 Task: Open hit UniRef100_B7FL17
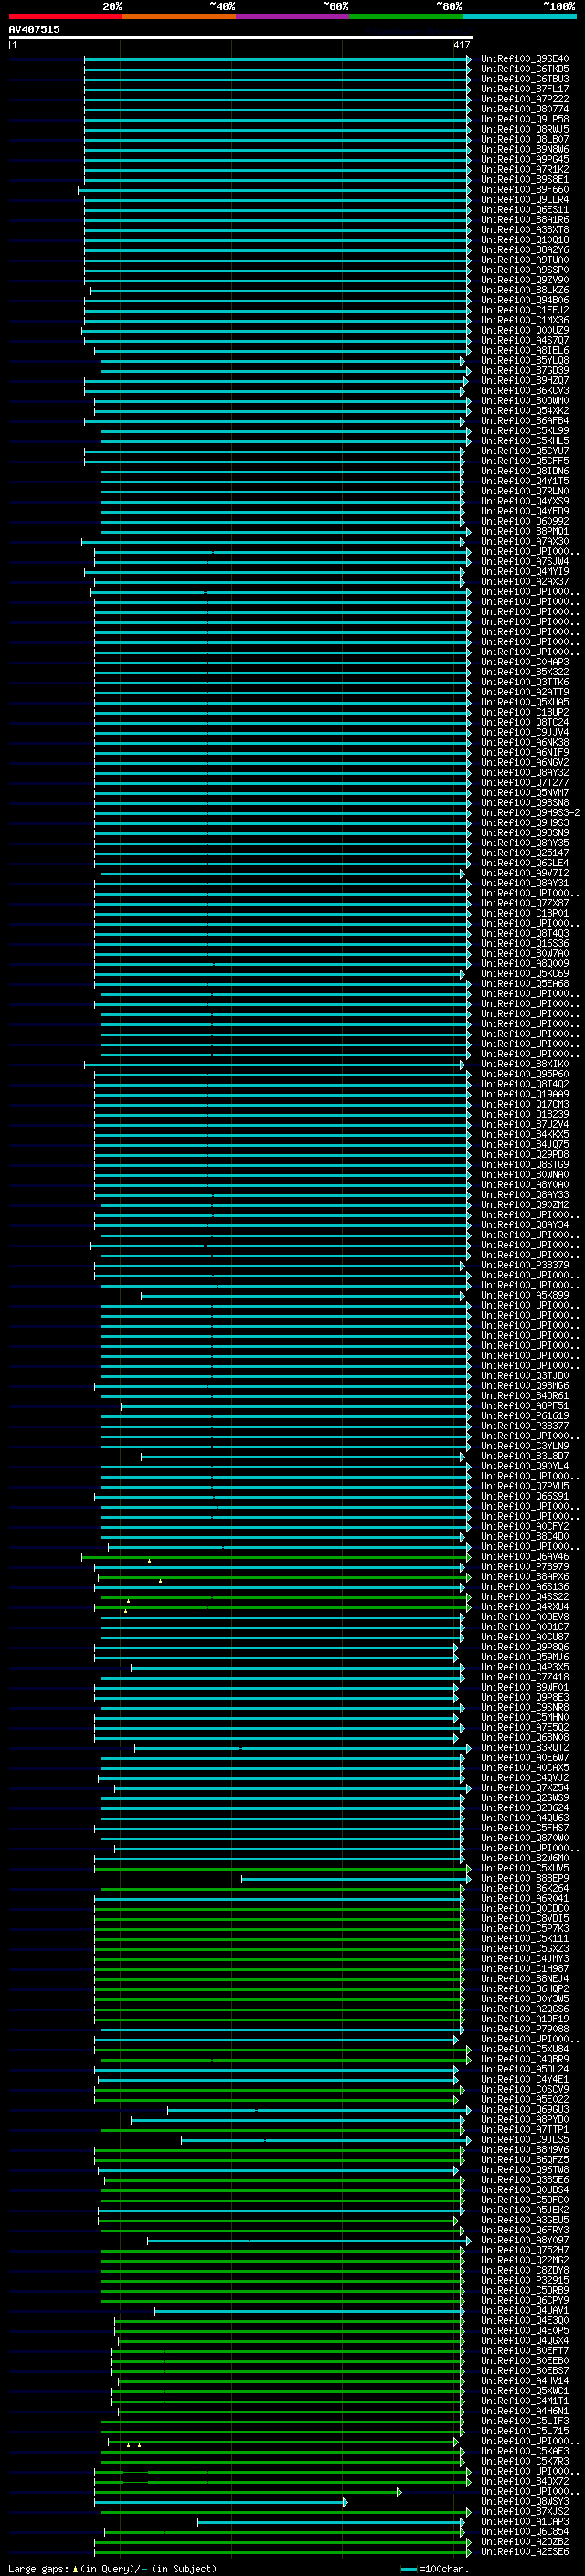tap(524, 89)
